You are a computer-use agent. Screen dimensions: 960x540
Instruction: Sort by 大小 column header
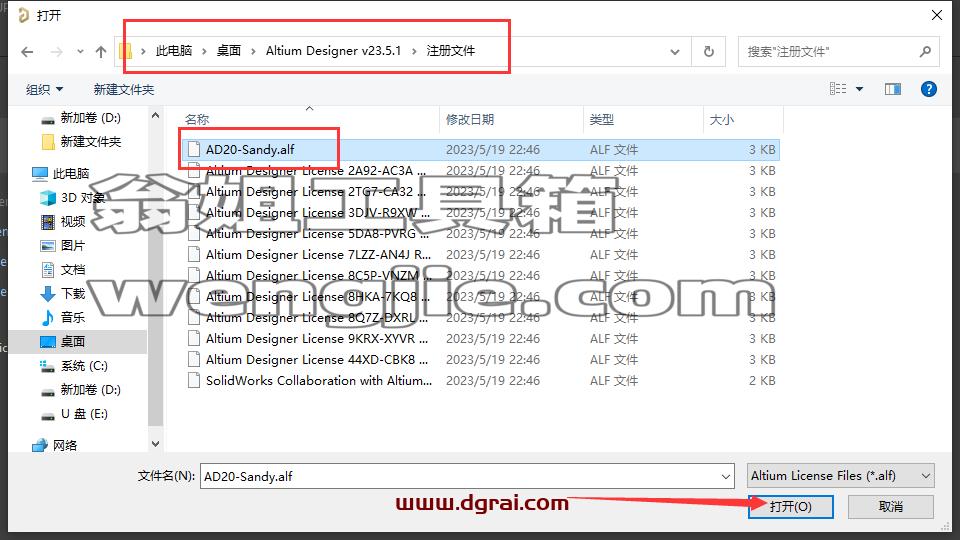pyautogui.click(x=721, y=119)
